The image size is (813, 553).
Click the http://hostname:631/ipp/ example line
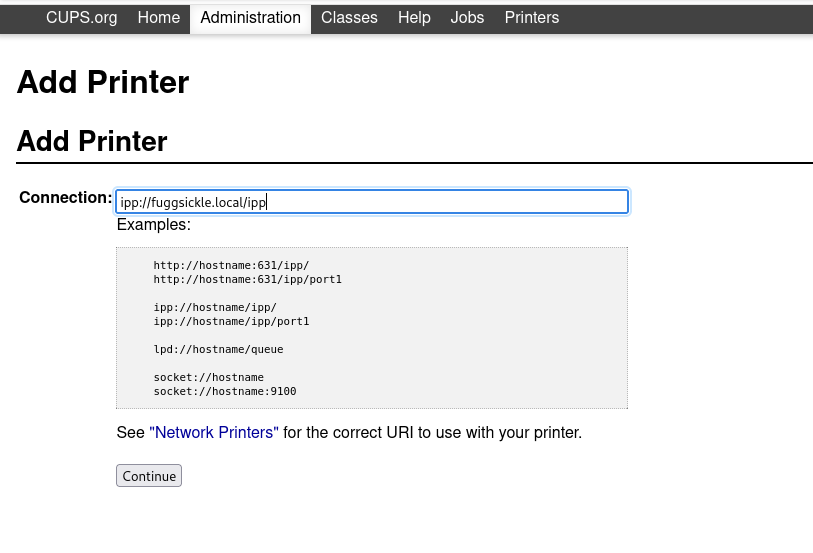point(231,266)
